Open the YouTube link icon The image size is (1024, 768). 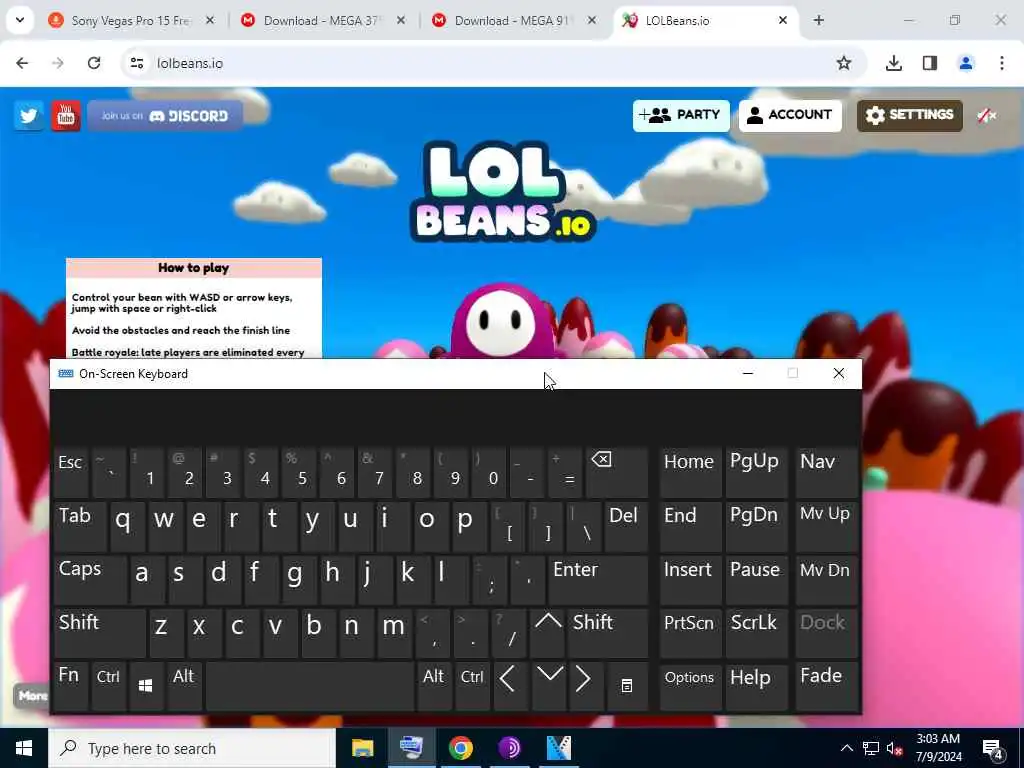click(x=65, y=116)
